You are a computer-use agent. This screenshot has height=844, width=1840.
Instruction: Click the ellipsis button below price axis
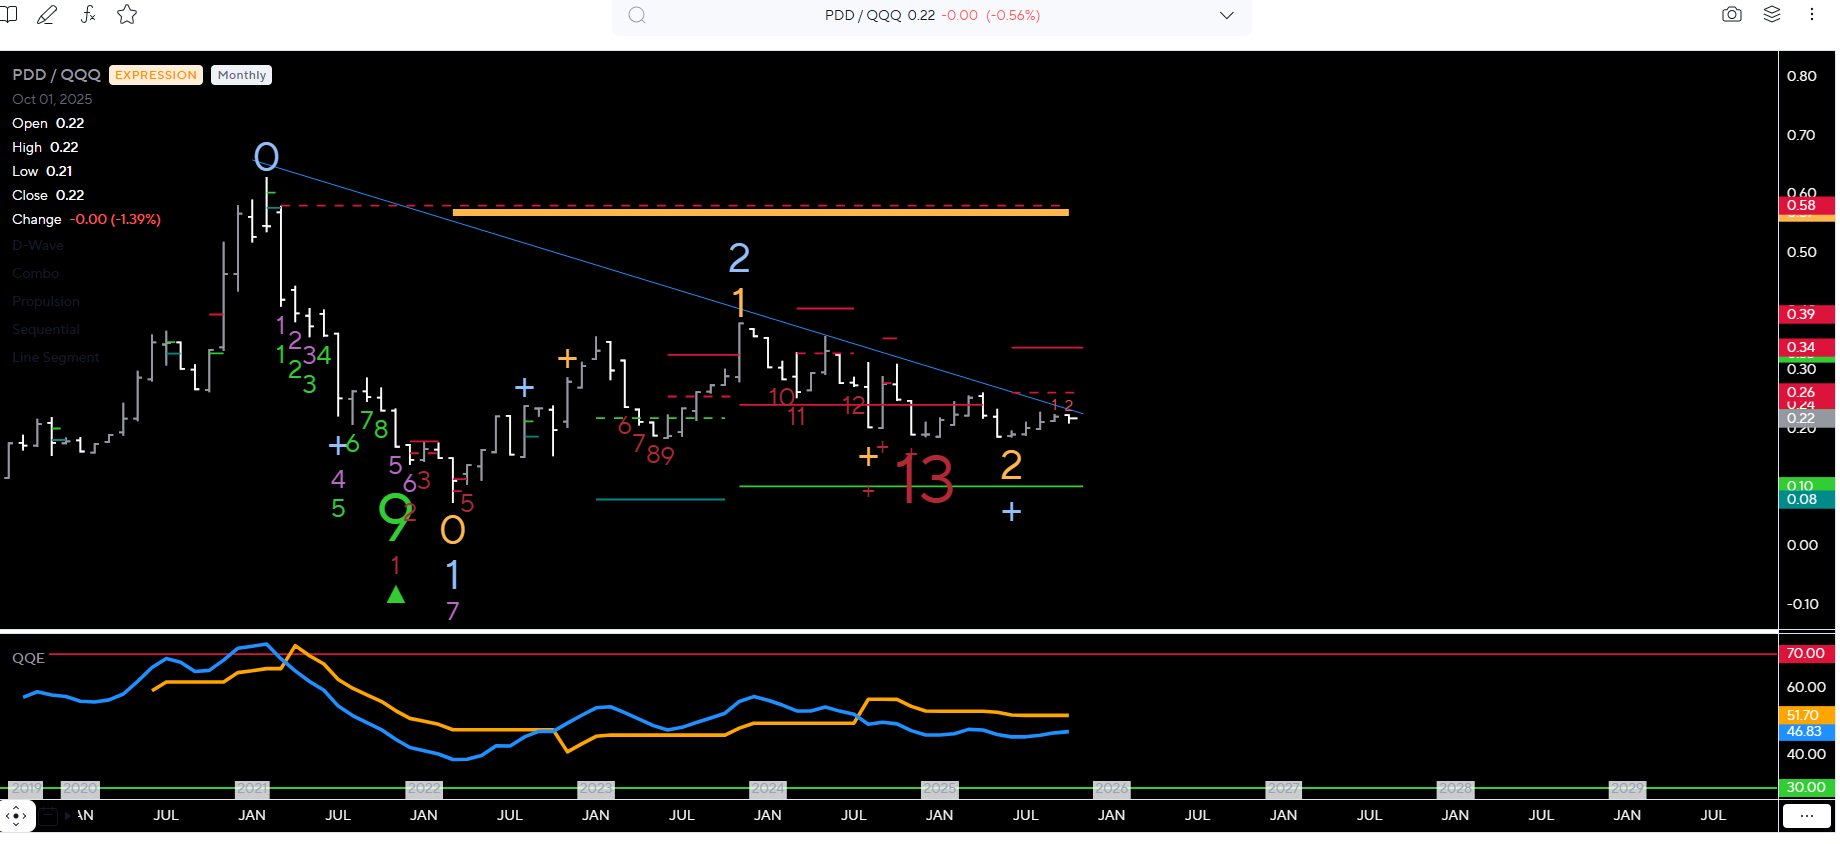pyautogui.click(x=1806, y=816)
